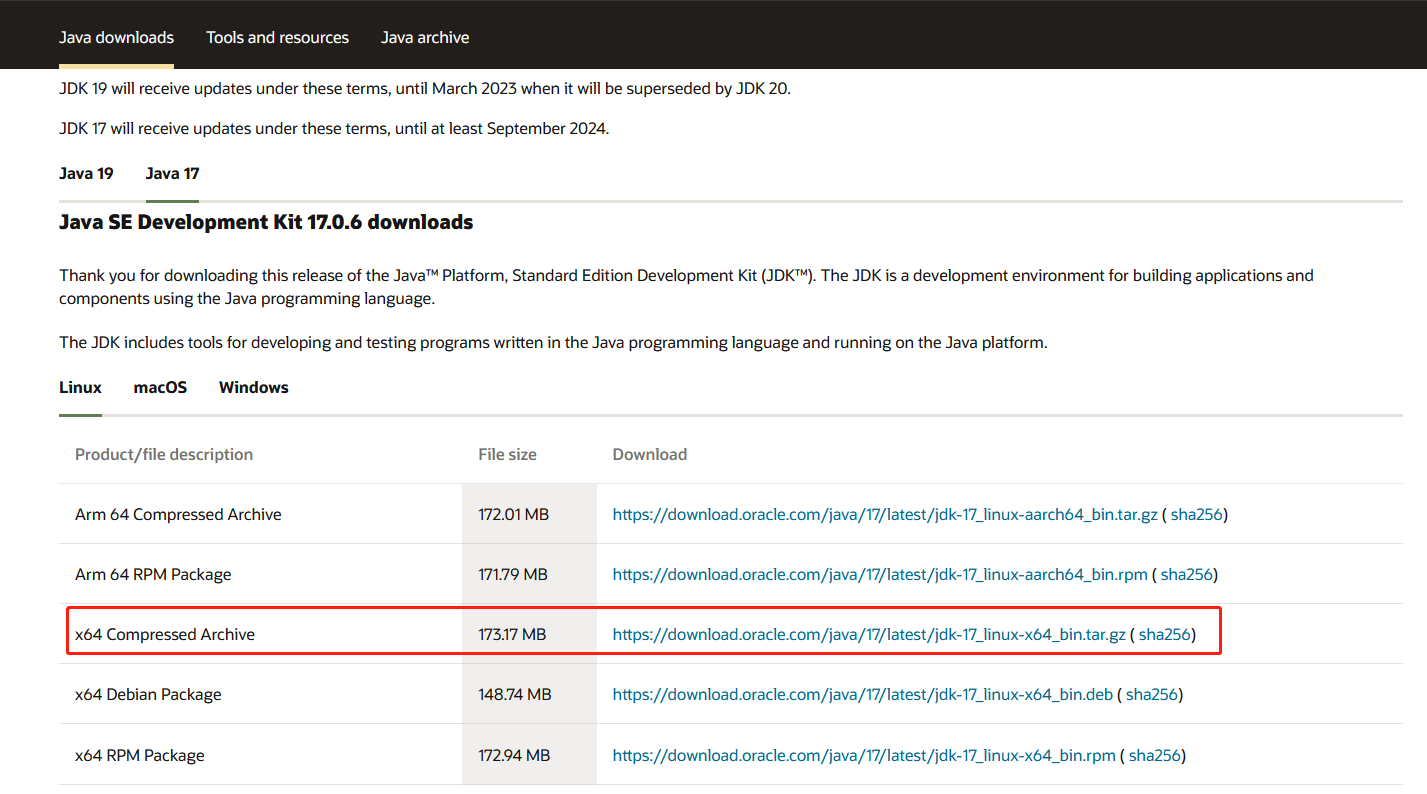The height and width of the screenshot is (794, 1427).
Task: Download the linux-aarch64 RPM package link
Action: point(879,575)
